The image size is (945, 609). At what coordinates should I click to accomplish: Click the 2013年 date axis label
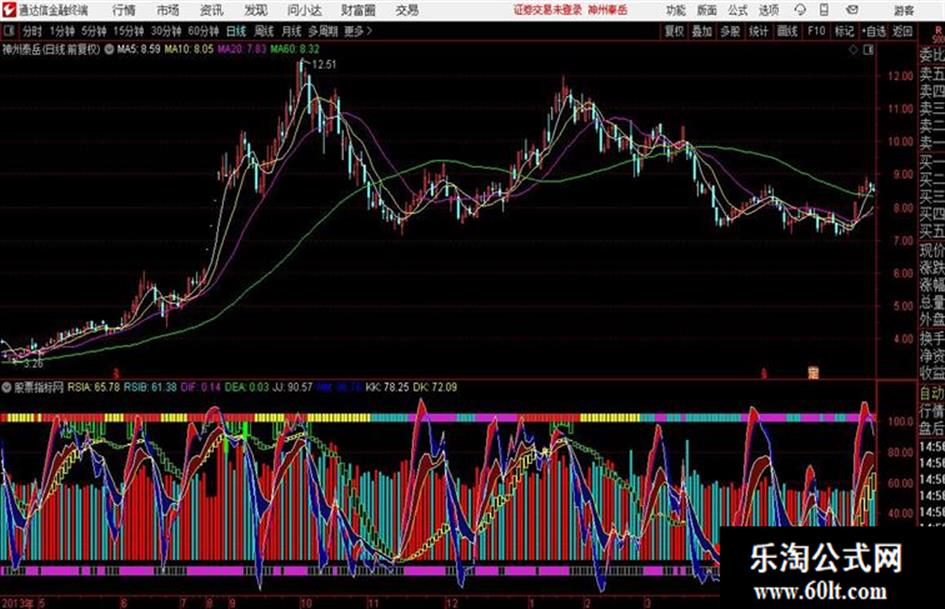(x=17, y=602)
